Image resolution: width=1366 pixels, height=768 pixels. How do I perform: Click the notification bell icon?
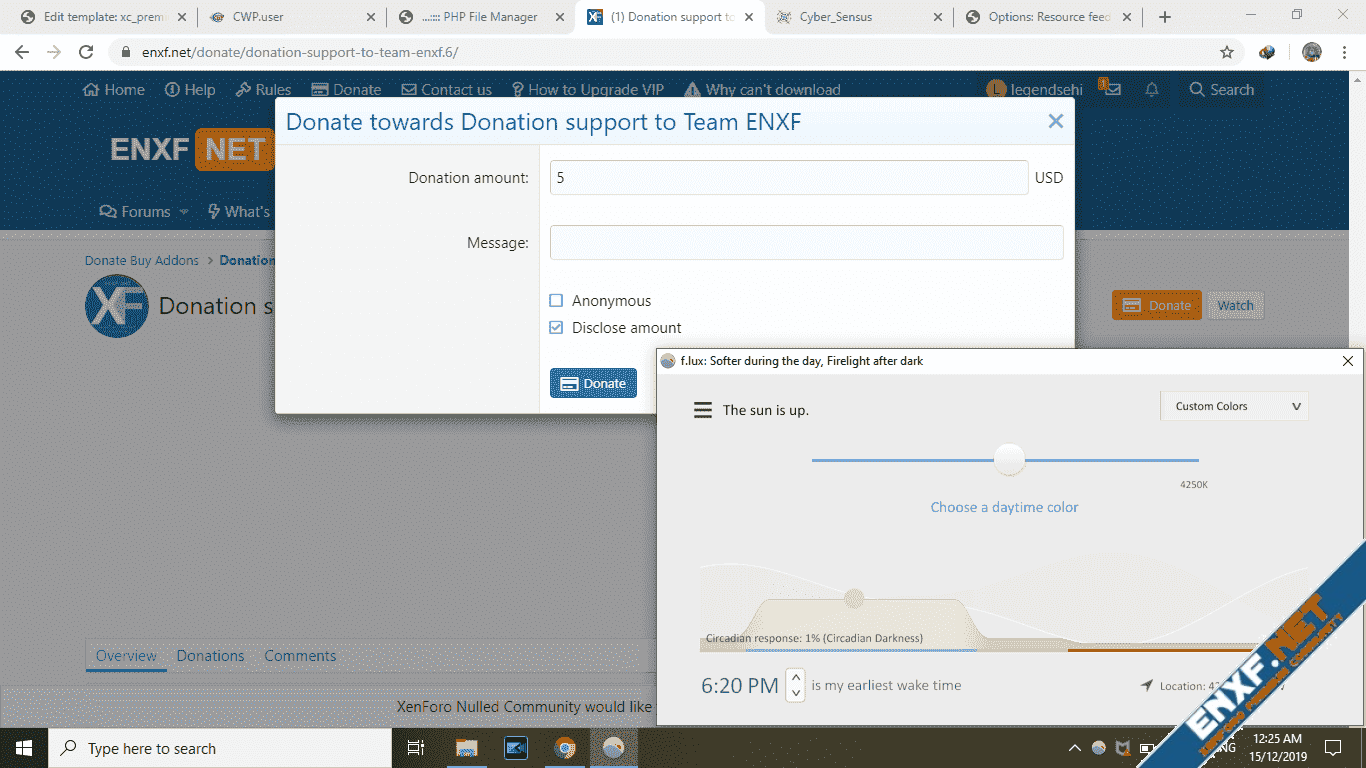1151,90
